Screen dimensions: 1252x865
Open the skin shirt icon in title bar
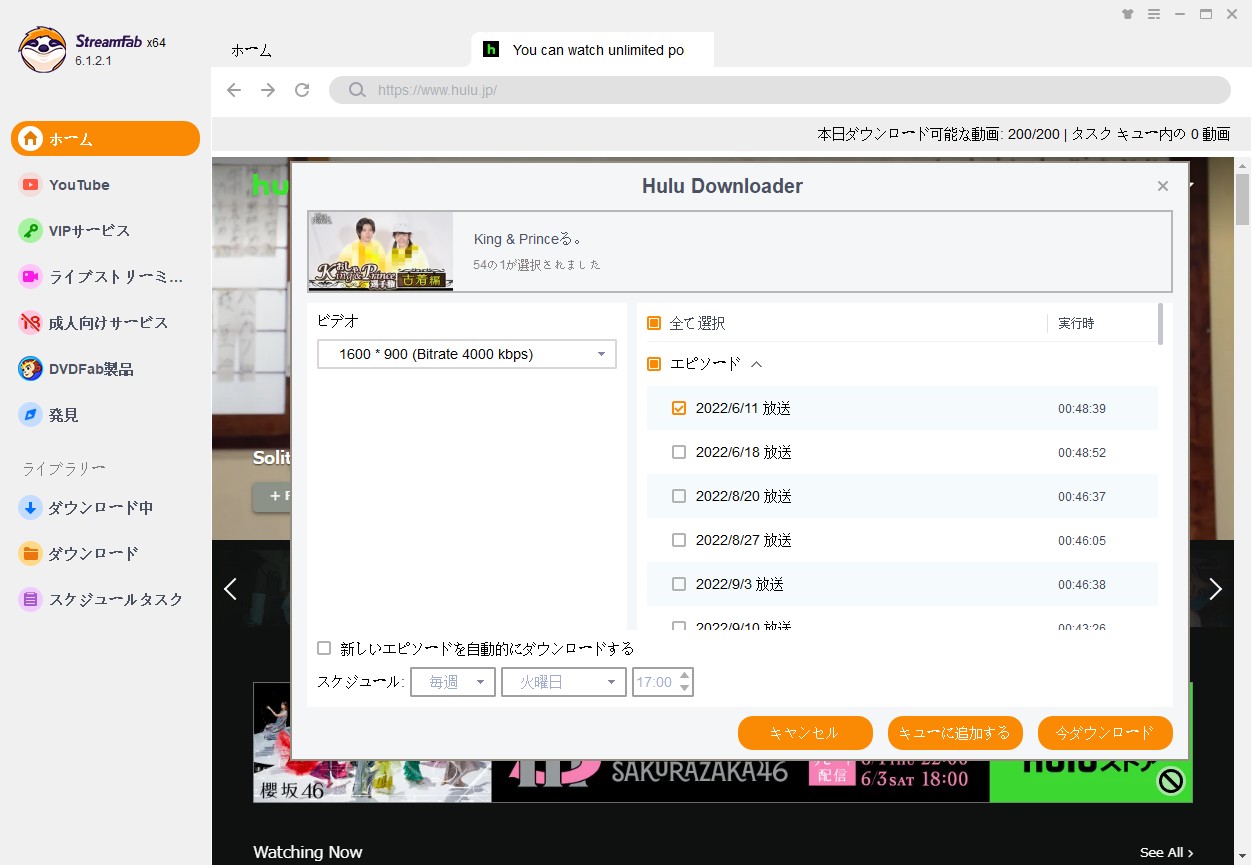click(x=1128, y=14)
